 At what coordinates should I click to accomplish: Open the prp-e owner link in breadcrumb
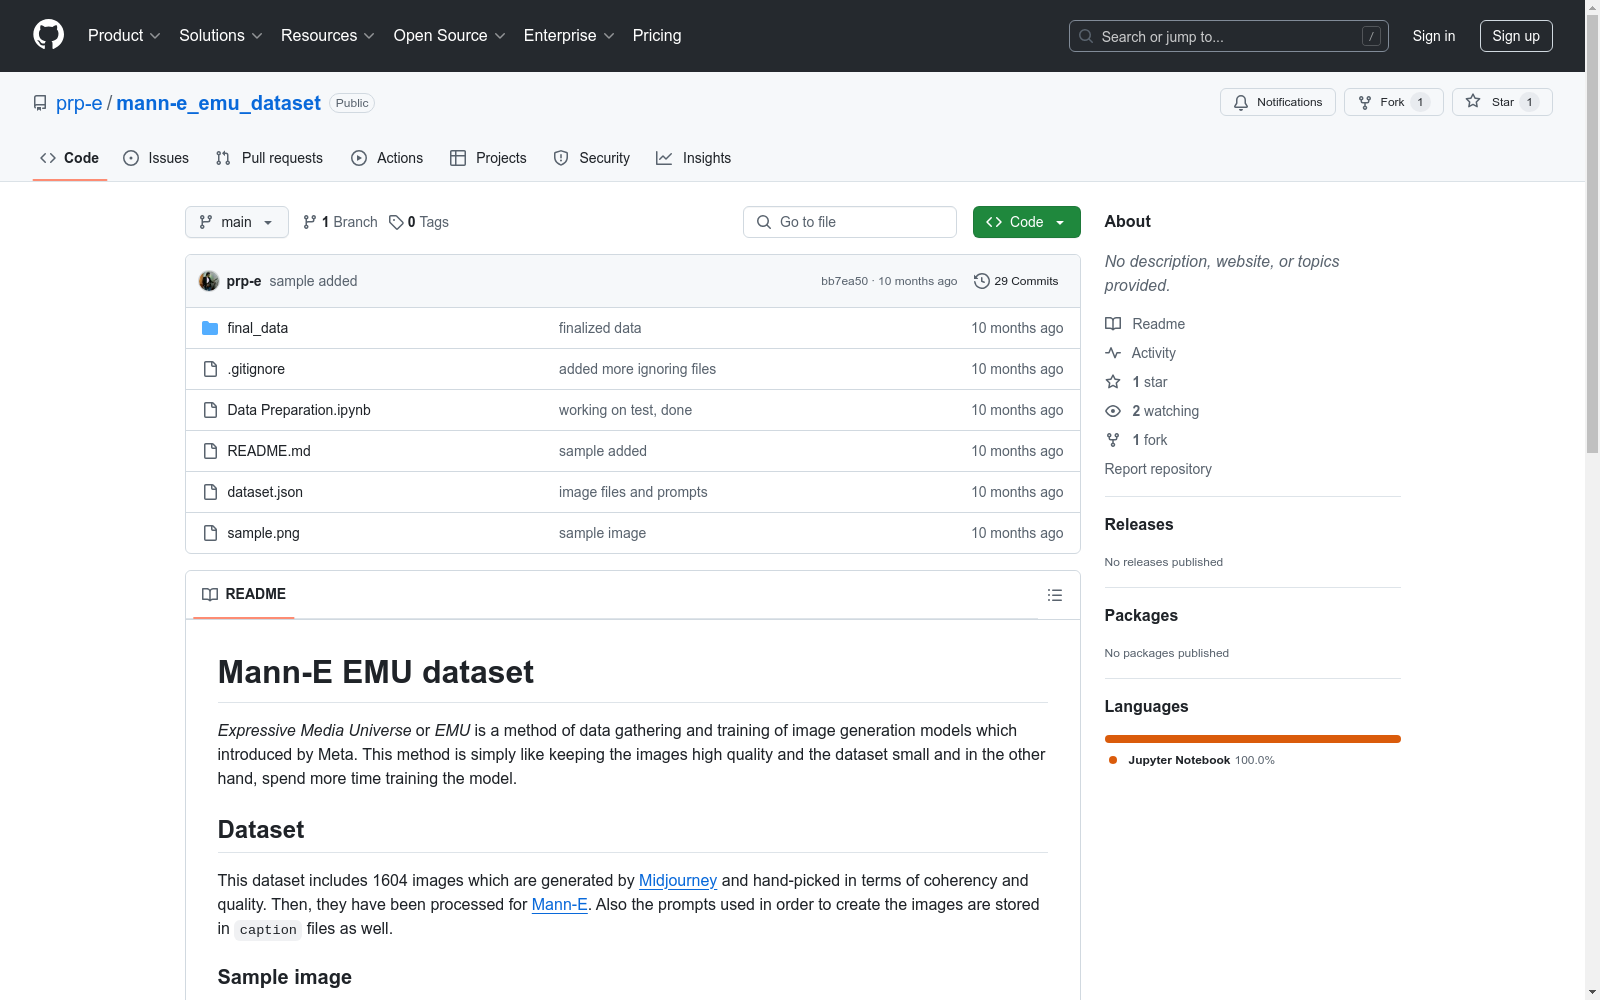[79, 103]
